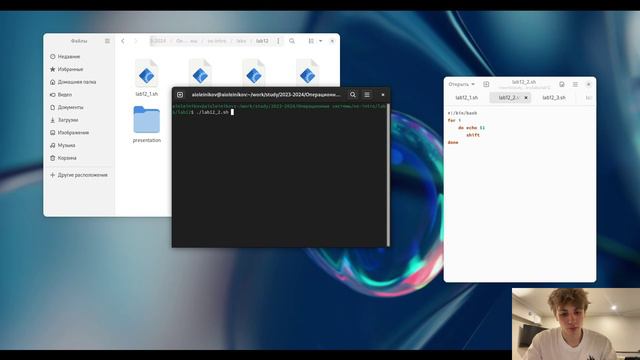This screenshot has width=640, height=360.
Task: Click search icon in terminal header
Action: point(353,95)
